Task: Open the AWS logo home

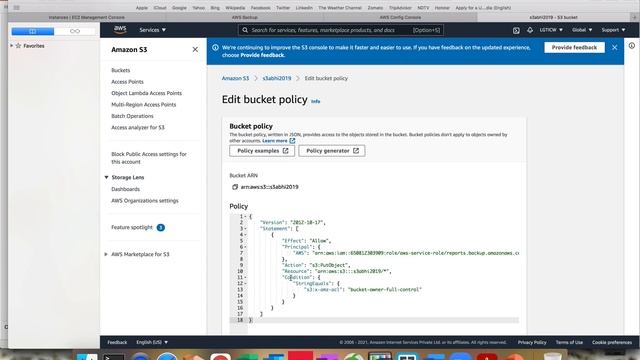Action: [120, 30]
